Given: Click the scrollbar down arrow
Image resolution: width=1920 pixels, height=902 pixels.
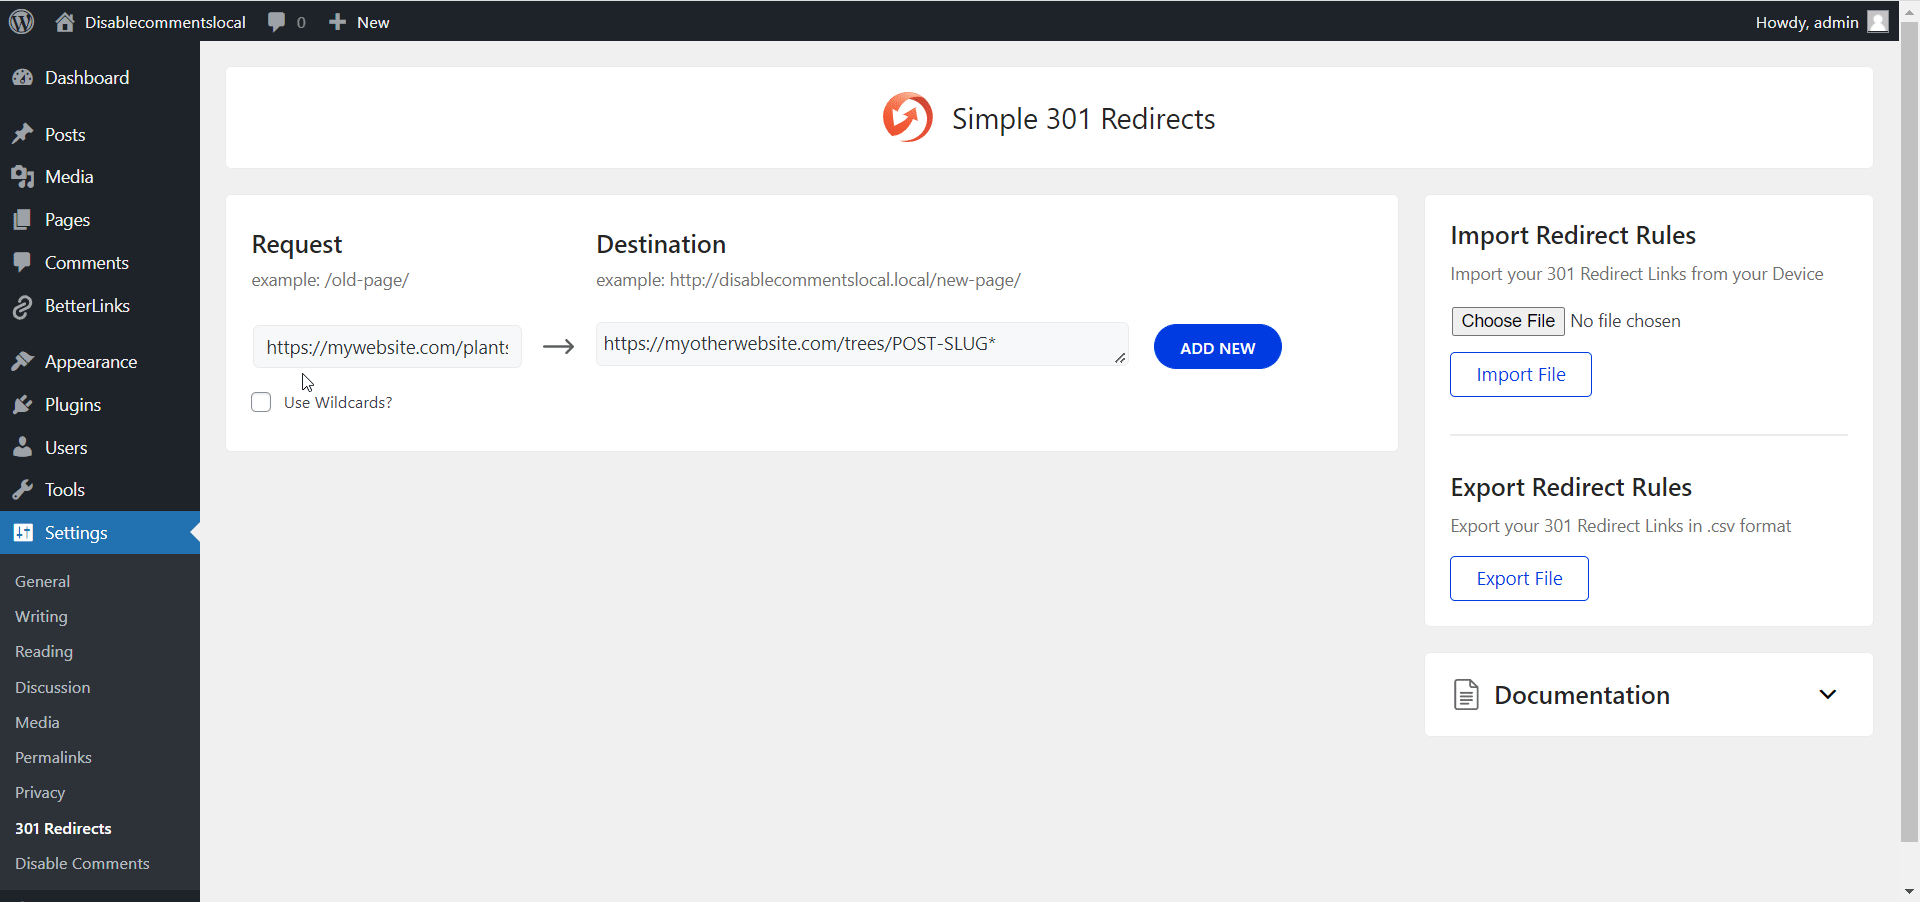Looking at the screenshot, I should pos(1909,891).
